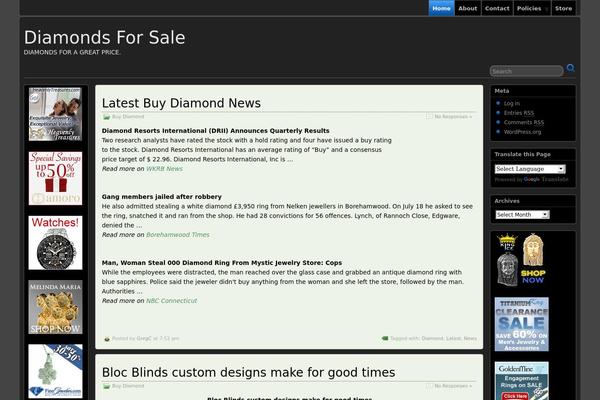Viewport: 600px width, 400px height.
Task: Click folder icon beside Latest Buy Diamond News category
Action: pos(107,117)
